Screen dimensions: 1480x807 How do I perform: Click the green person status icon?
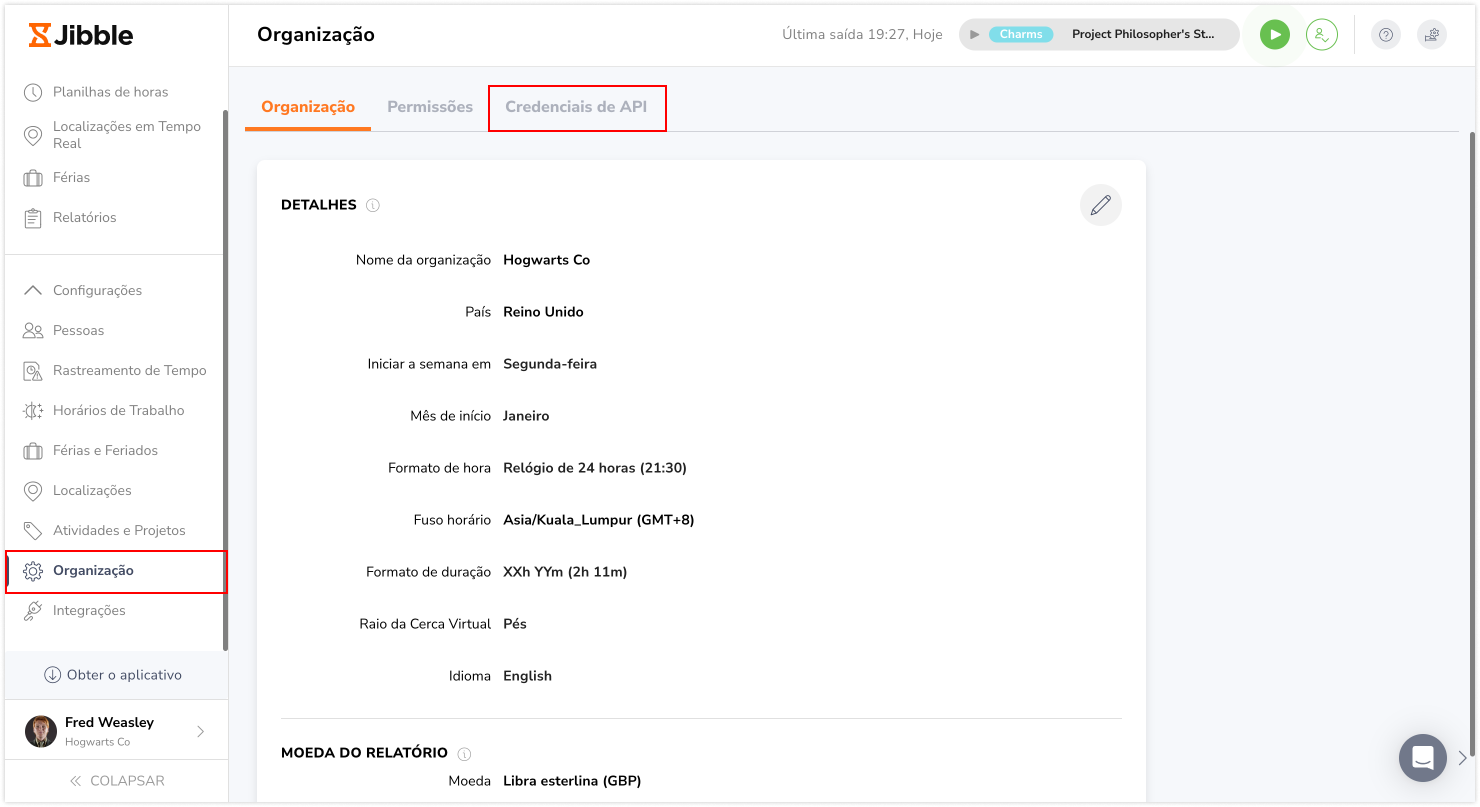pos(1322,35)
